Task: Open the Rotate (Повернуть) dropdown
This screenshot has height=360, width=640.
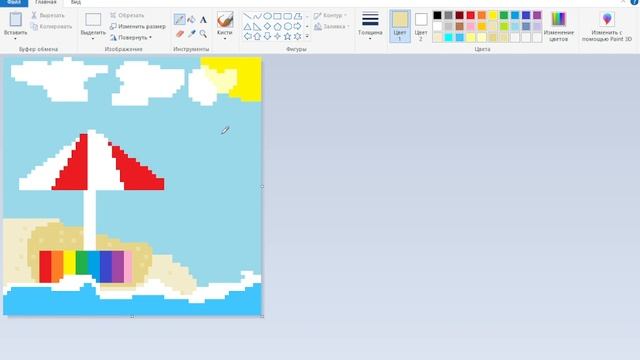Action: (131, 38)
